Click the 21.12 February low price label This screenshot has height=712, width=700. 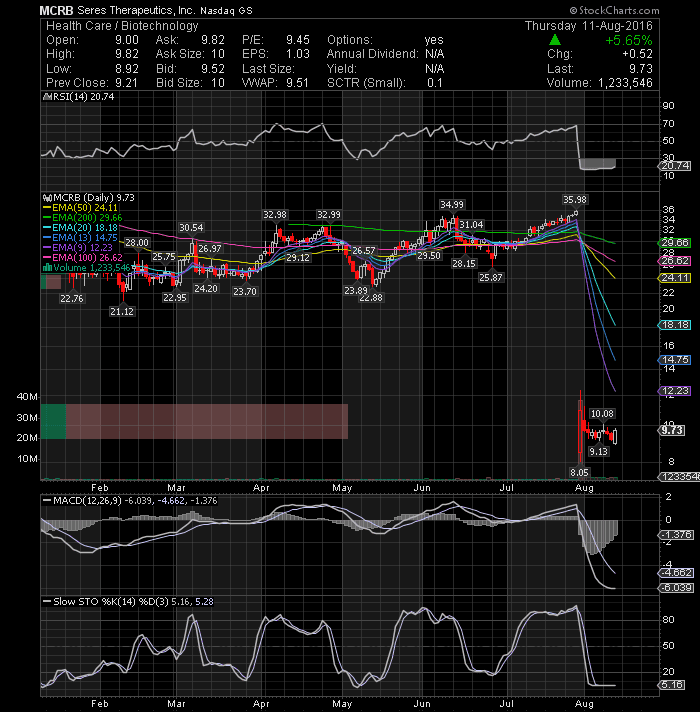tap(122, 312)
